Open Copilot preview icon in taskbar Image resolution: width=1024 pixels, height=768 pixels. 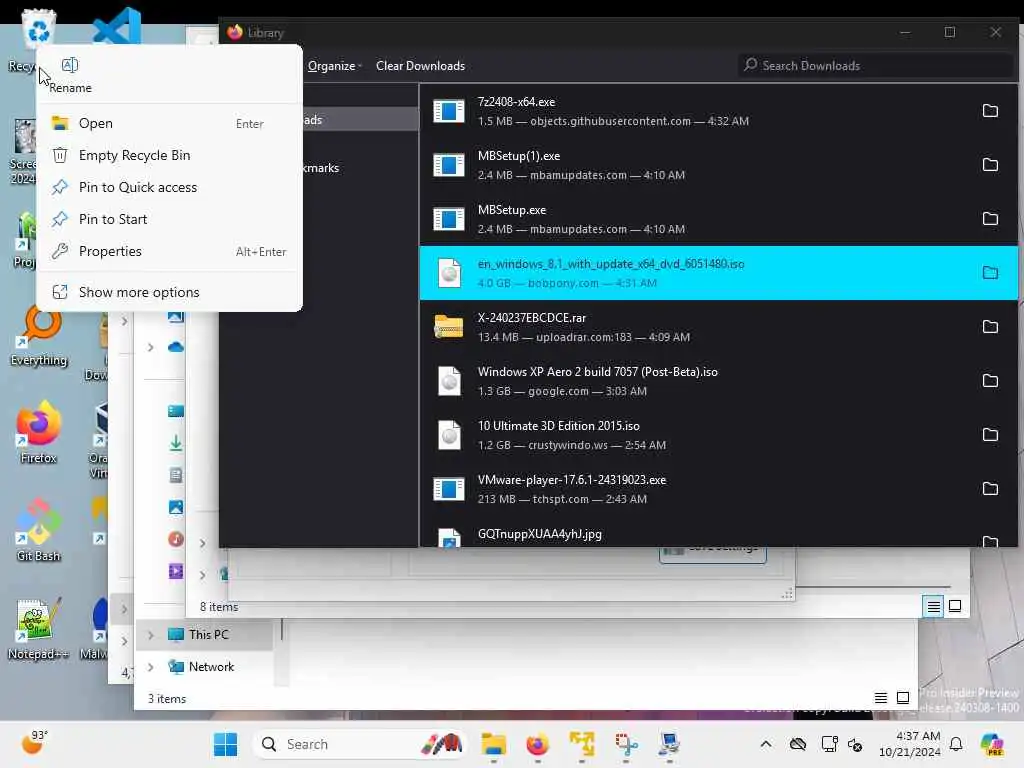[992, 744]
